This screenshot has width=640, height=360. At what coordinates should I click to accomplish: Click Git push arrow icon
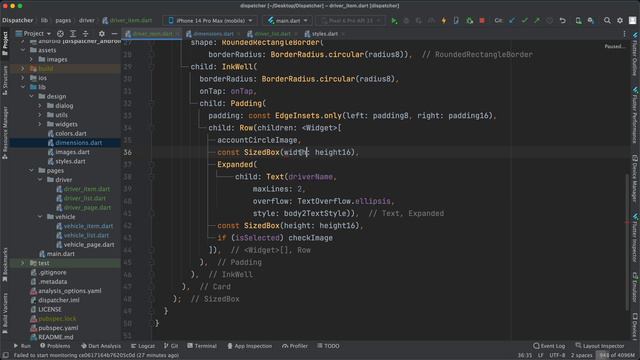(x=537, y=20)
